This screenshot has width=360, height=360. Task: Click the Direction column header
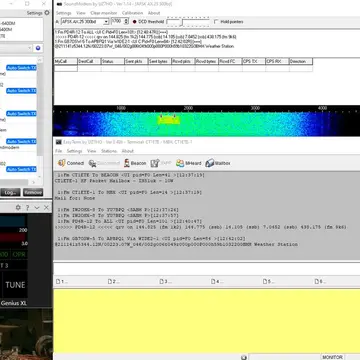301,61
